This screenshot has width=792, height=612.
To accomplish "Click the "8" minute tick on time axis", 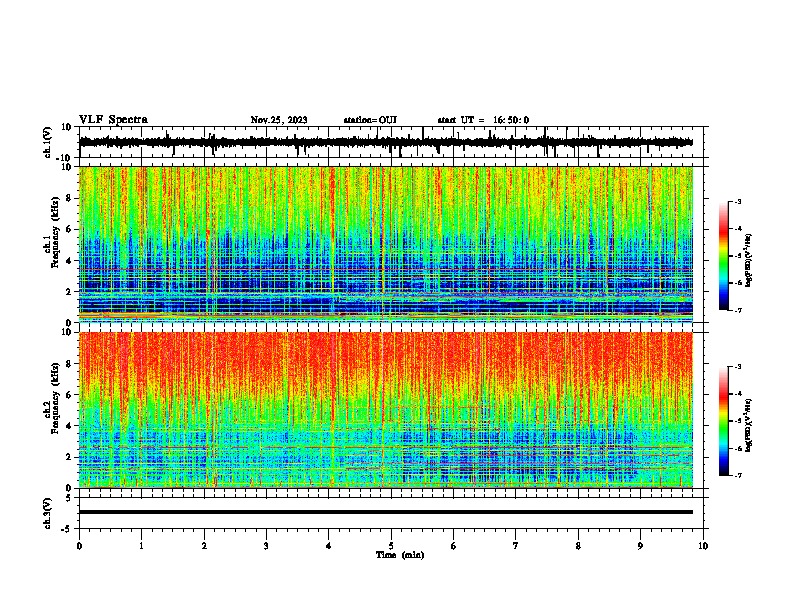I will (x=578, y=546).
